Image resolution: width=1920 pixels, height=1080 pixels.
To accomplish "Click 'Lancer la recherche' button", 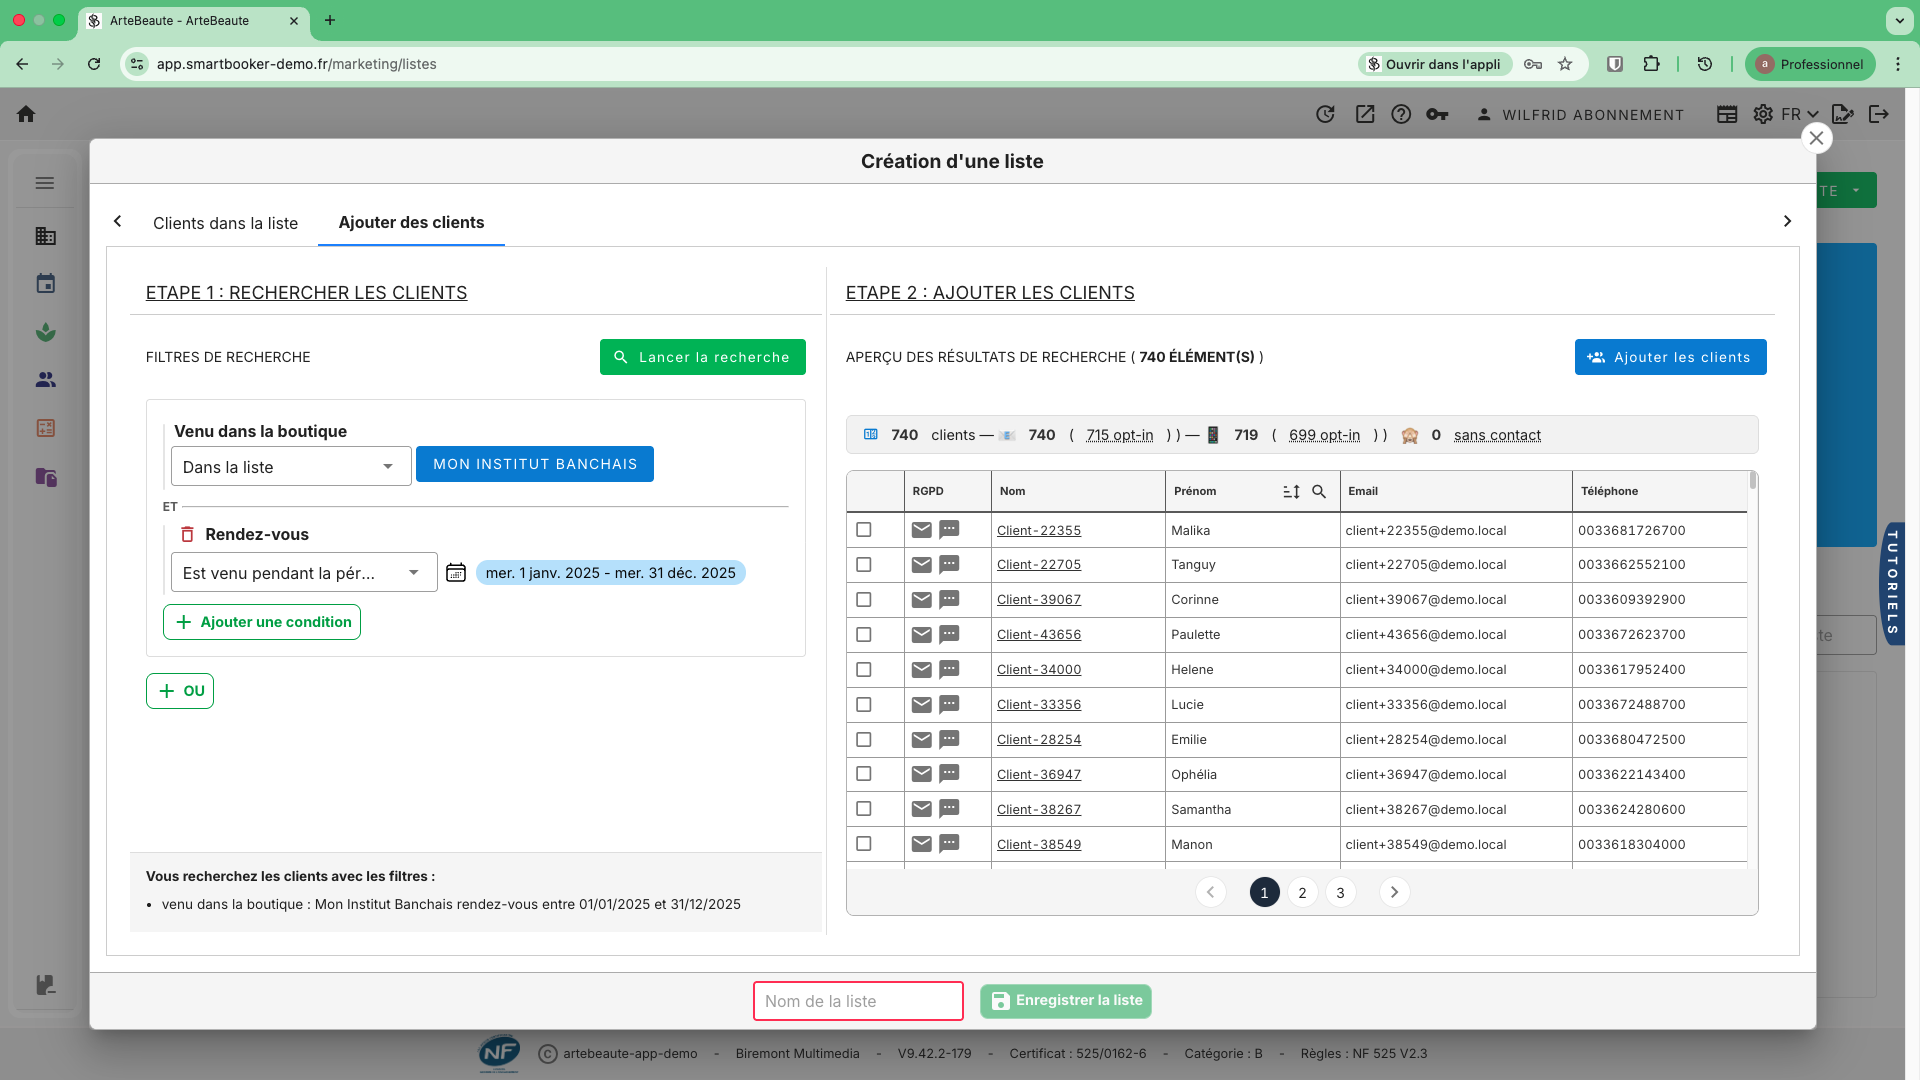I will [702, 357].
